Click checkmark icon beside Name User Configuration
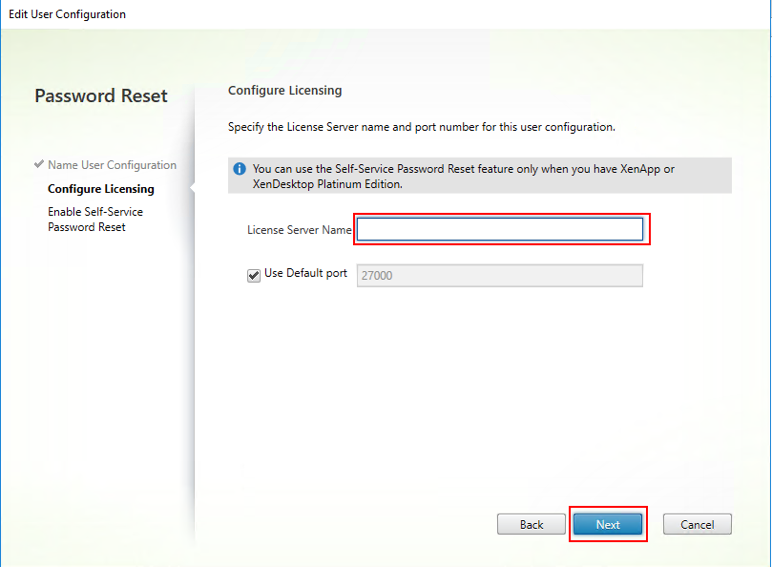772x567 pixels. tap(39, 164)
